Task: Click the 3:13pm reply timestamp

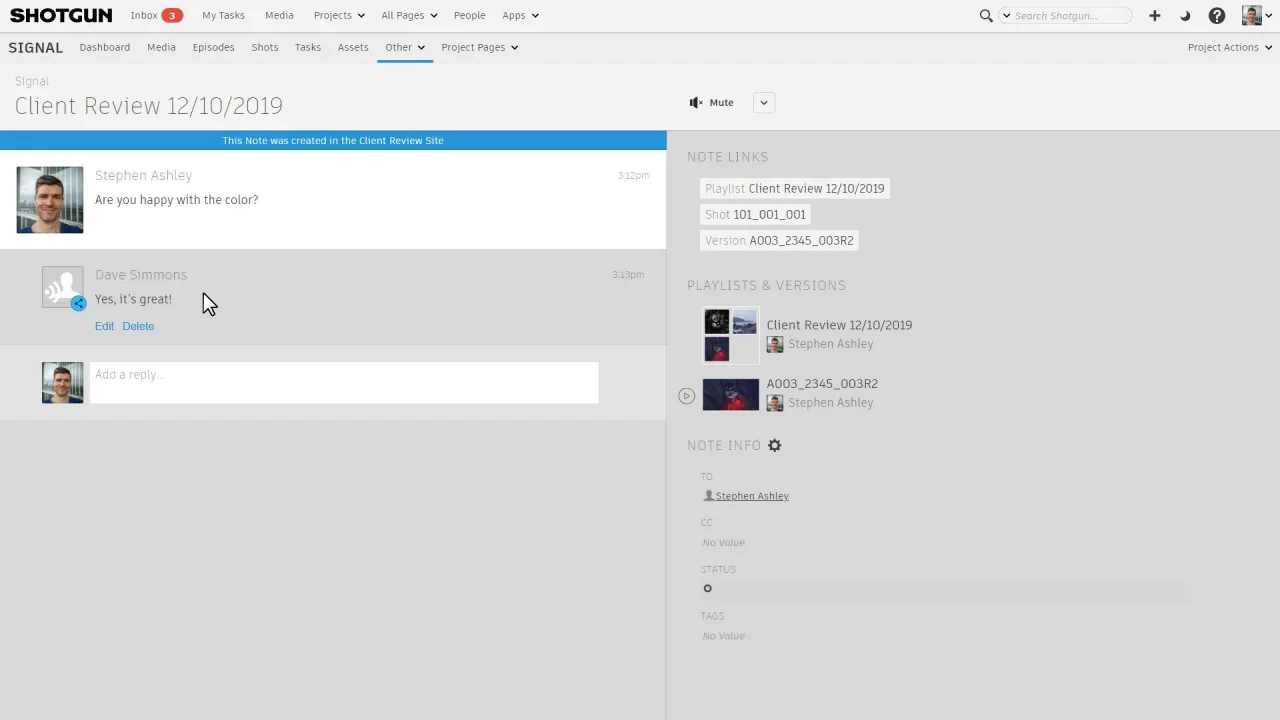Action: click(x=628, y=274)
